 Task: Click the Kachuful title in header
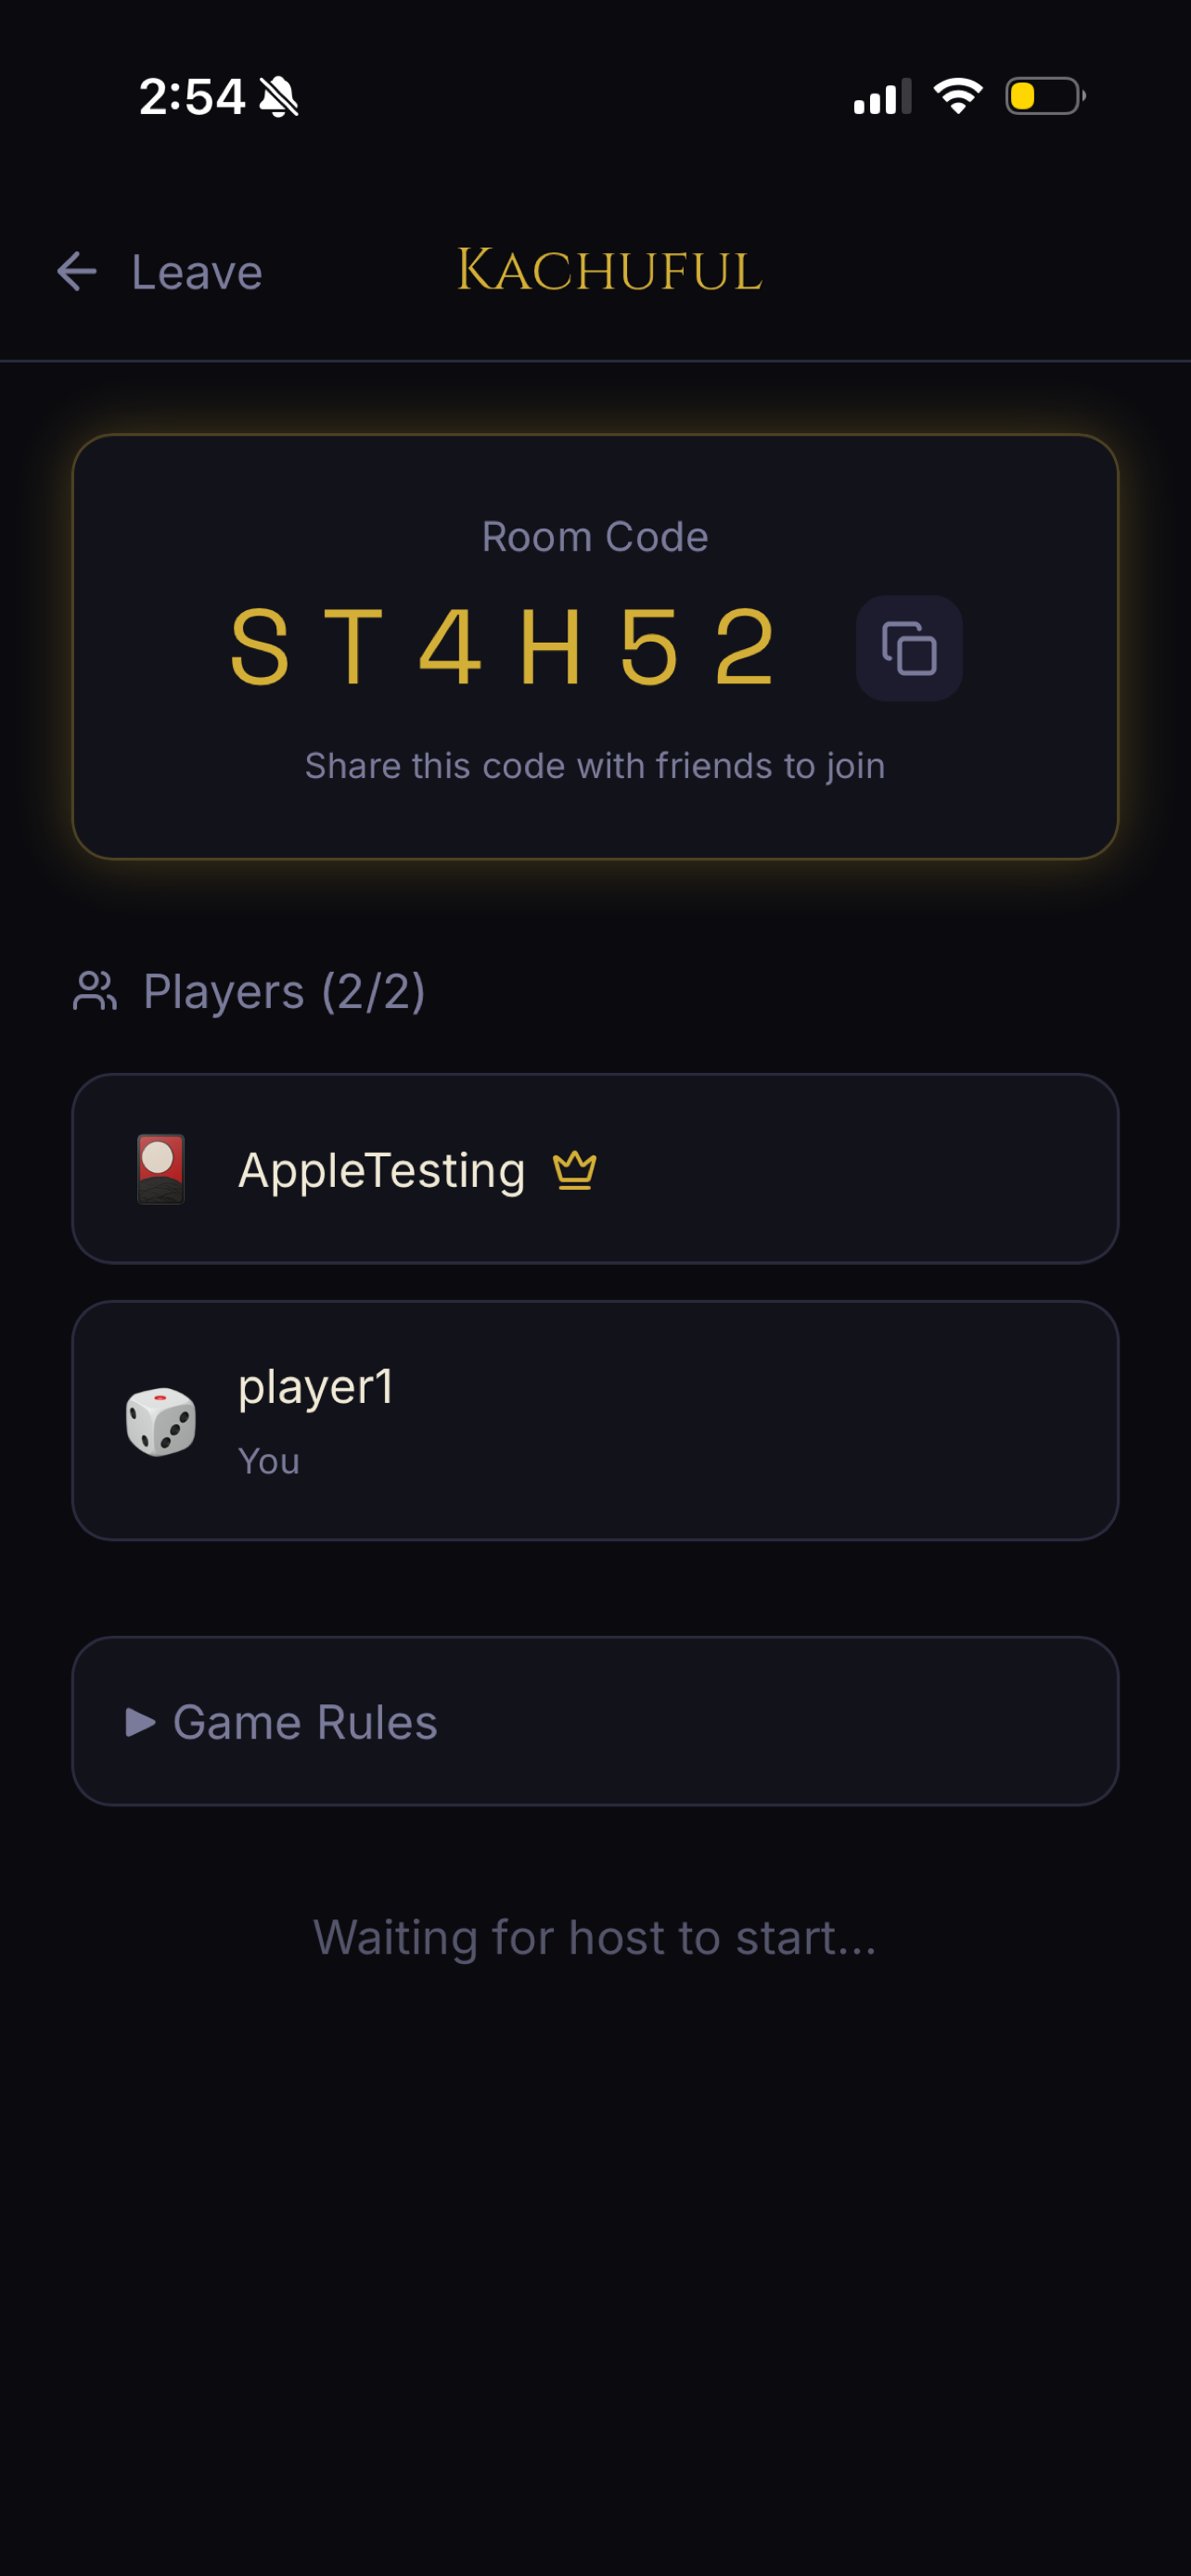click(609, 270)
